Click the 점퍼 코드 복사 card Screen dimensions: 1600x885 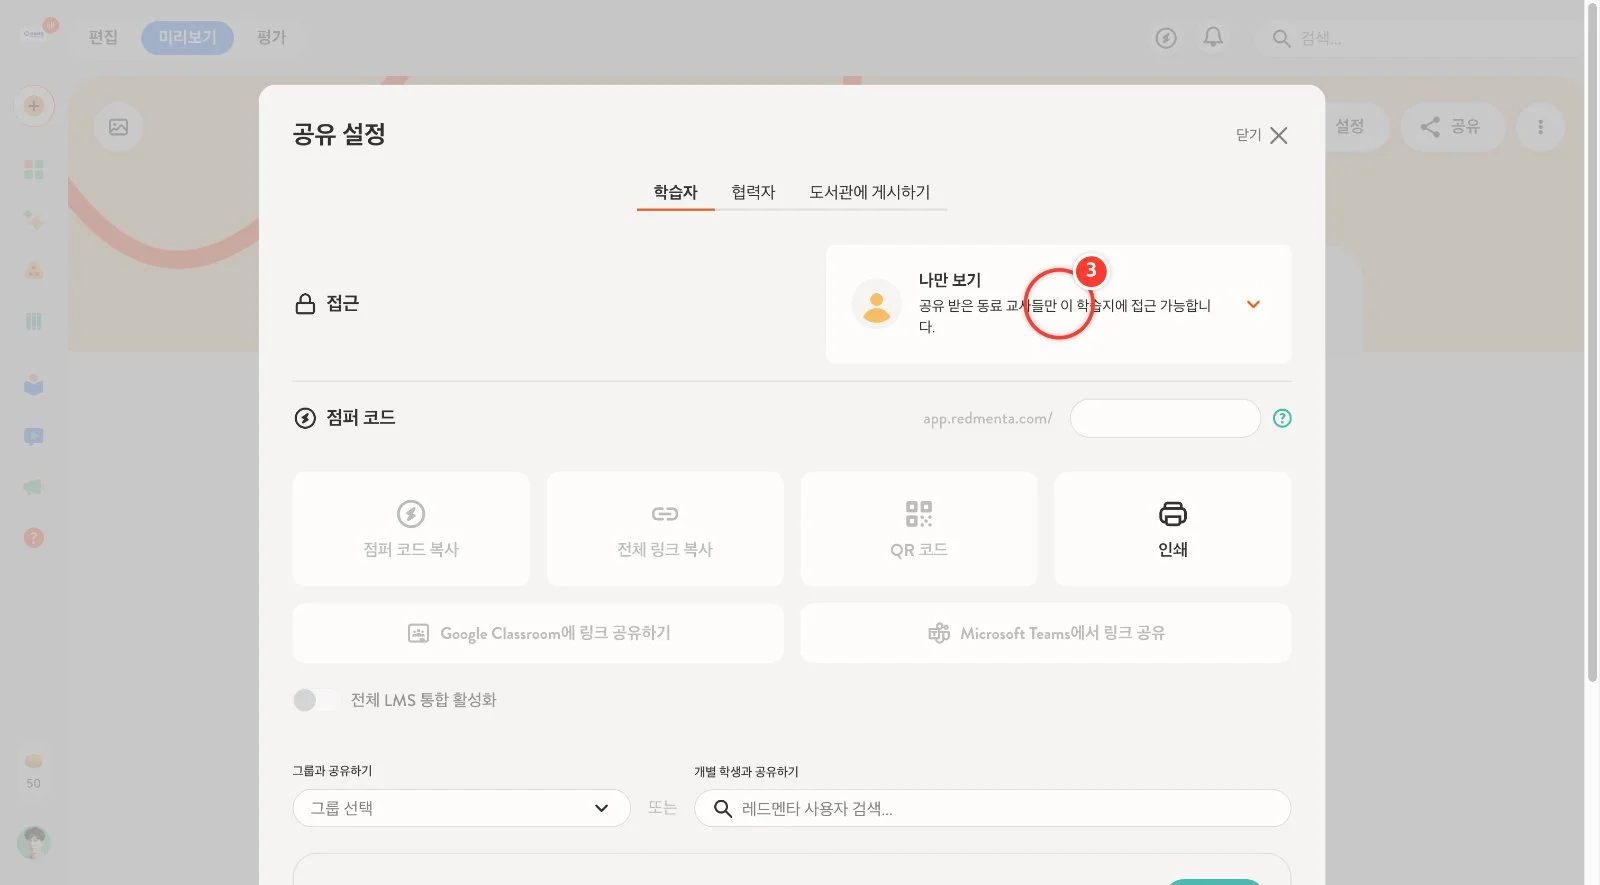coord(411,529)
